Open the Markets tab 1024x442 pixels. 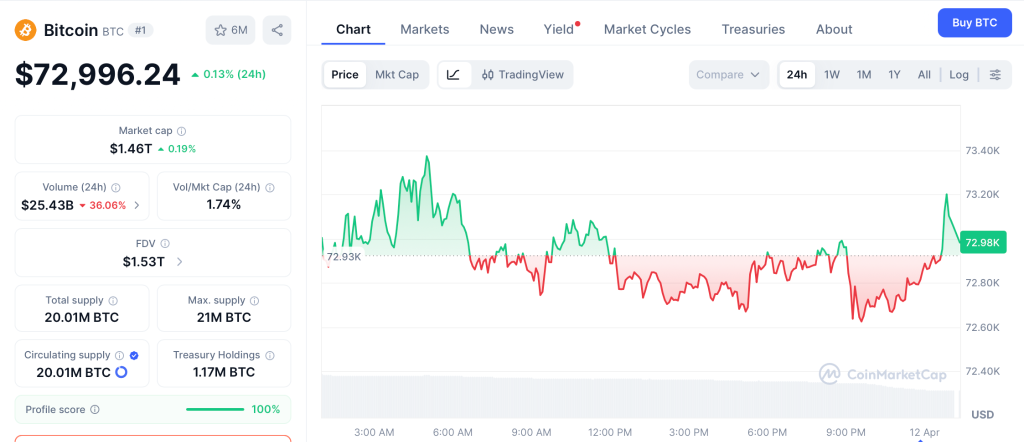[424, 29]
